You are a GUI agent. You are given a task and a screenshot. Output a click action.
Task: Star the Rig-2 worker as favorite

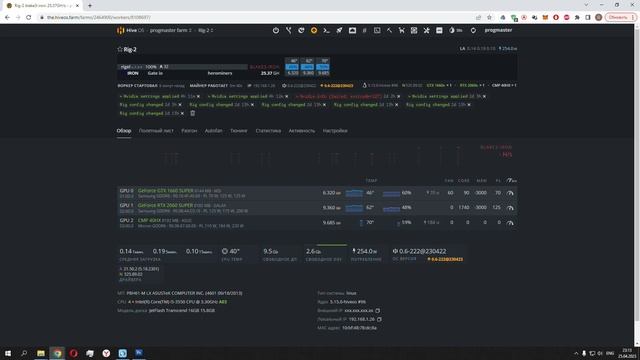pos(120,49)
